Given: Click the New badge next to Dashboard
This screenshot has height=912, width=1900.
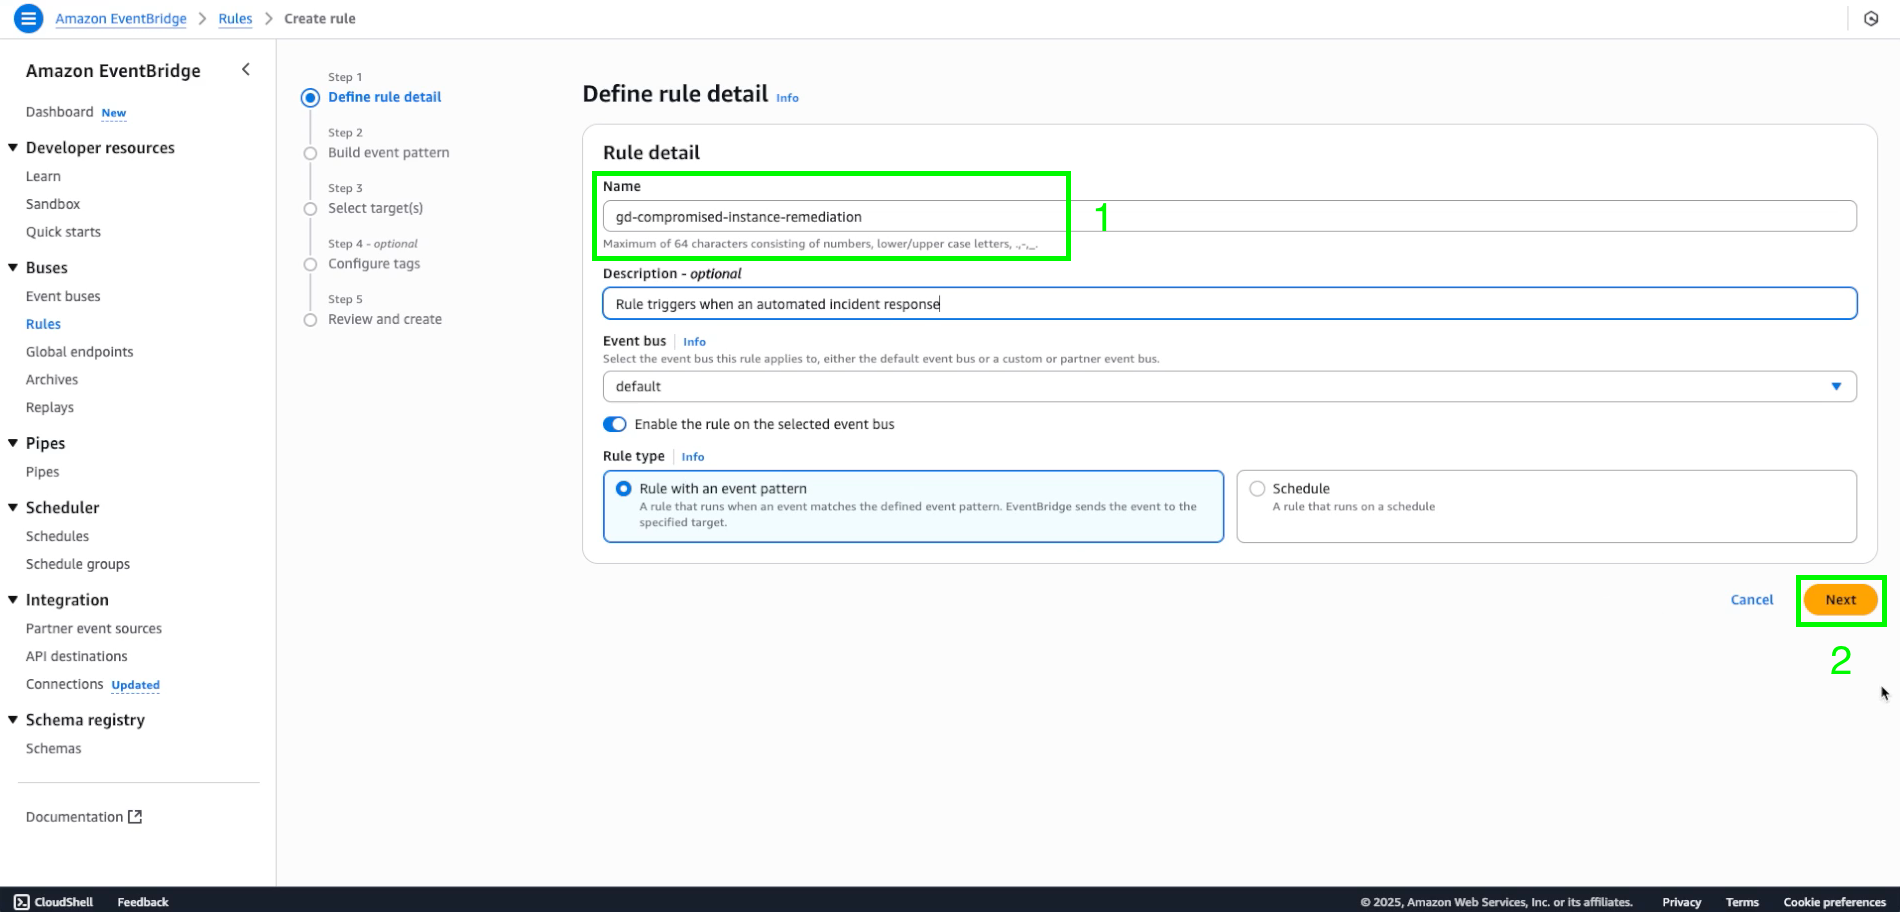Looking at the screenshot, I should tap(114, 113).
